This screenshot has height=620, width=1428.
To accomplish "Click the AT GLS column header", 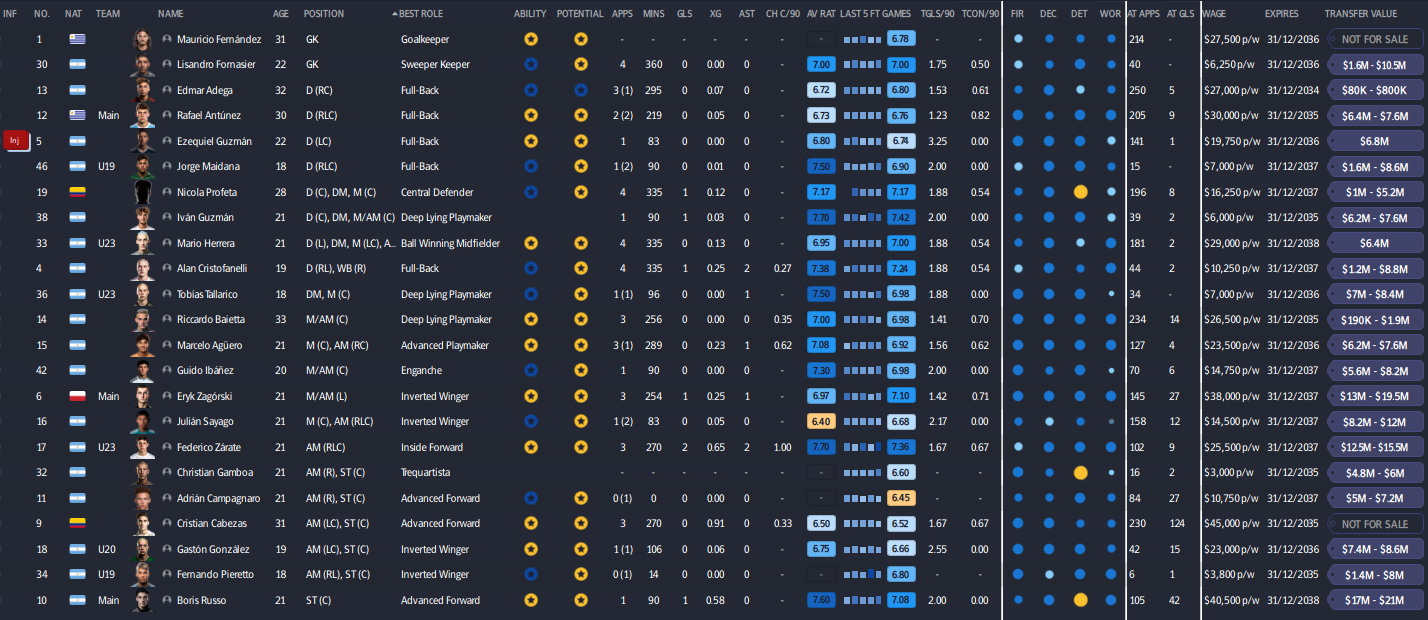I will (x=1180, y=14).
